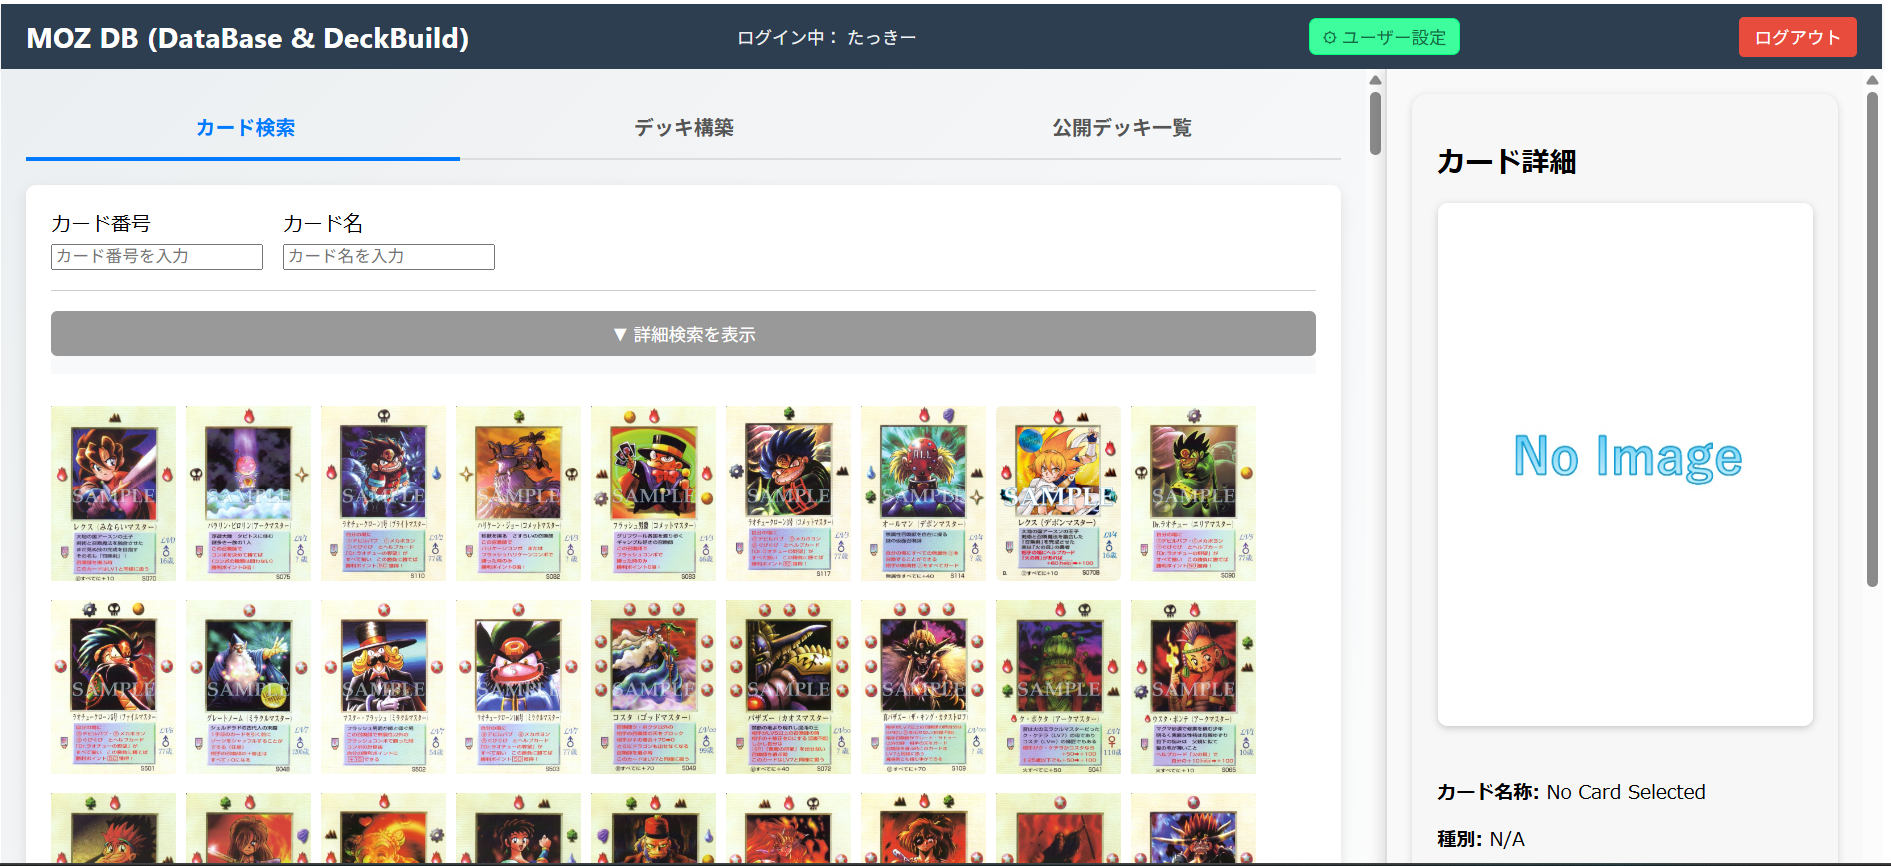Select the カード検索 tab
Image resolution: width=1891 pixels, height=866 pixels.
tap(244, 128)
